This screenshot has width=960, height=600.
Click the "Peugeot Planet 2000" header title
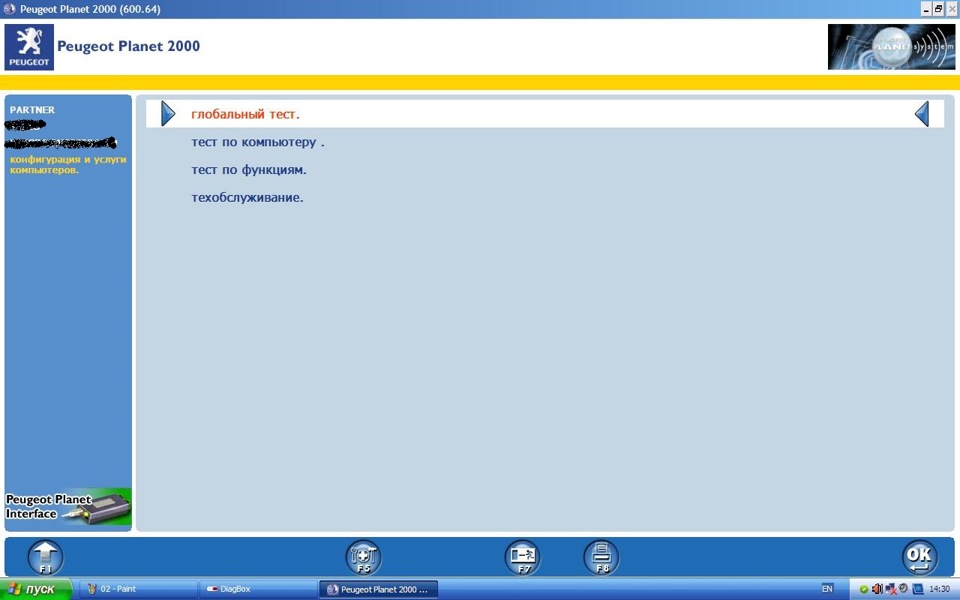(129, 46)
